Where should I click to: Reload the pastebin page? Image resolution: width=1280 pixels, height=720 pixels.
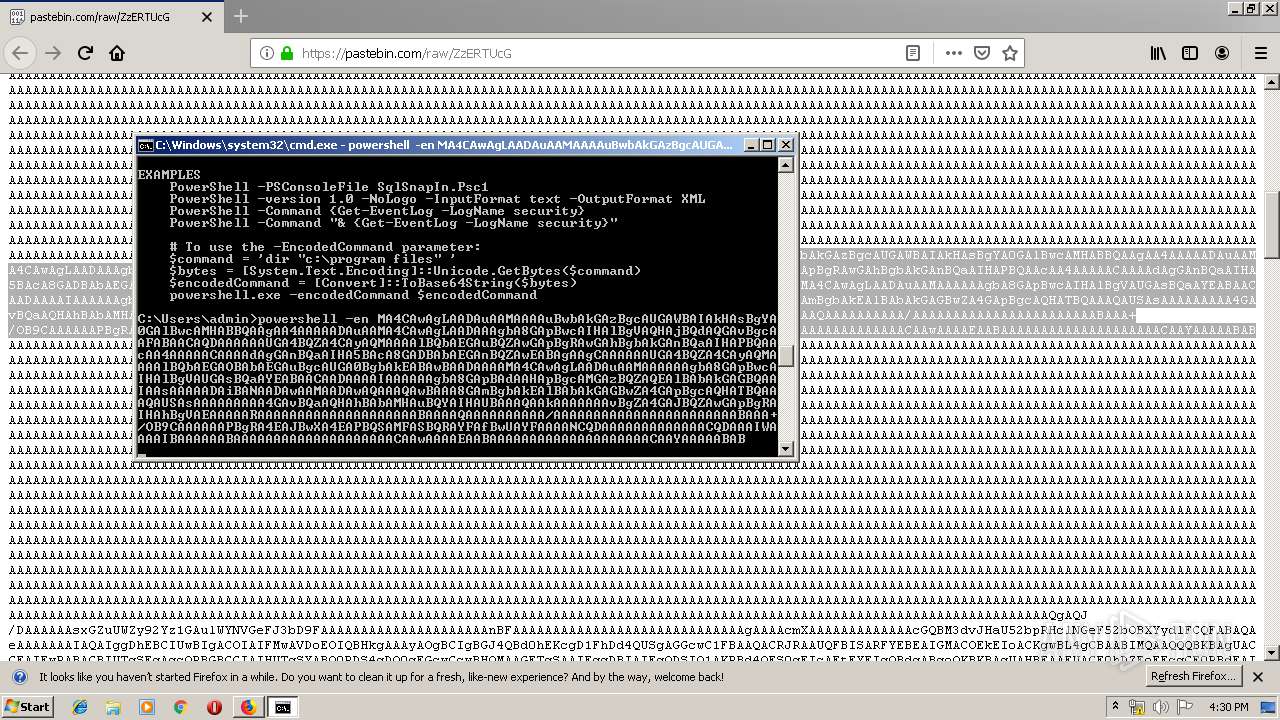click(x=85, y=53)
